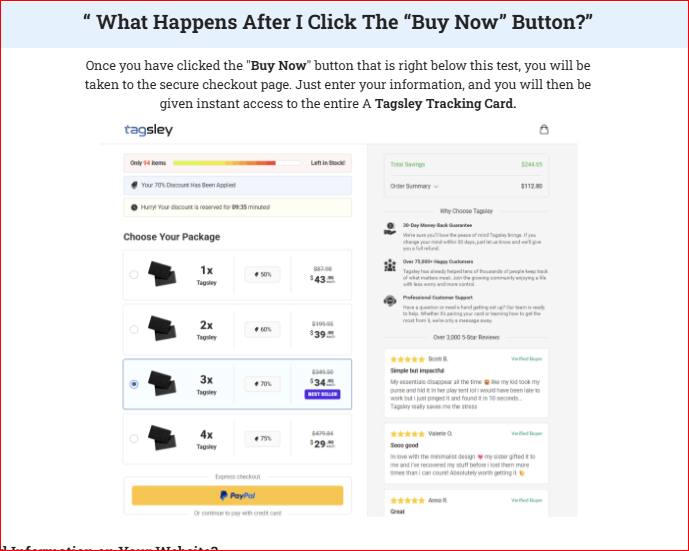This screenshot has height=551, width=689.
Task: Click the discount tag icon
Action: click(134, 185)
